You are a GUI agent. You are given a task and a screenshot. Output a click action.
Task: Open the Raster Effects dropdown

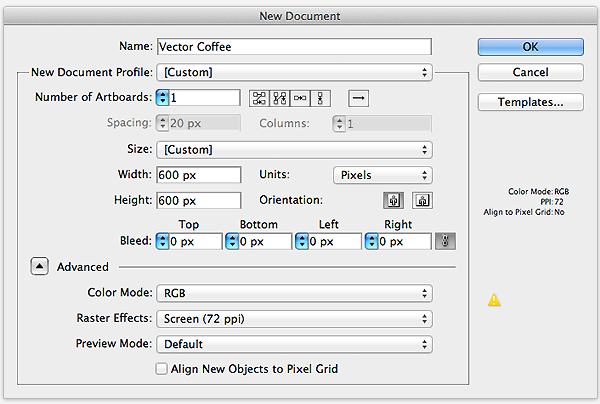pyautogui.click(x=294, y=319)
